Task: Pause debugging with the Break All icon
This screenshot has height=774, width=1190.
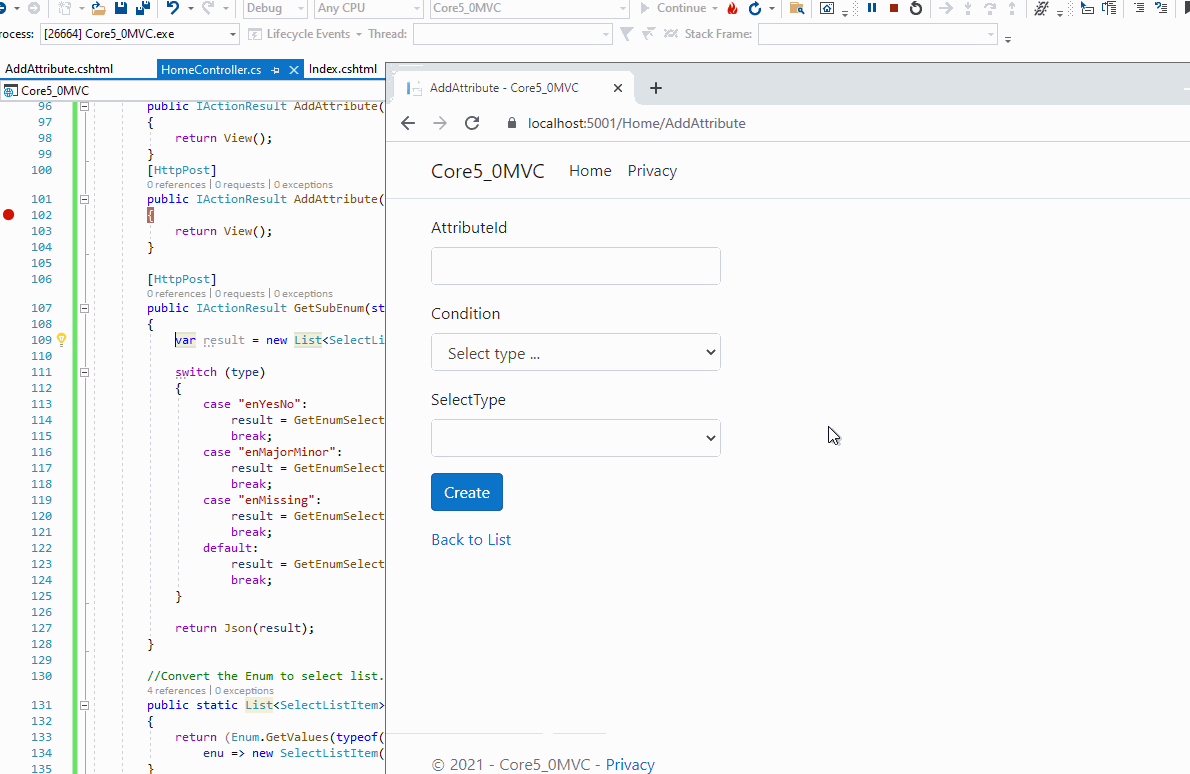Action: coord(872,8)
